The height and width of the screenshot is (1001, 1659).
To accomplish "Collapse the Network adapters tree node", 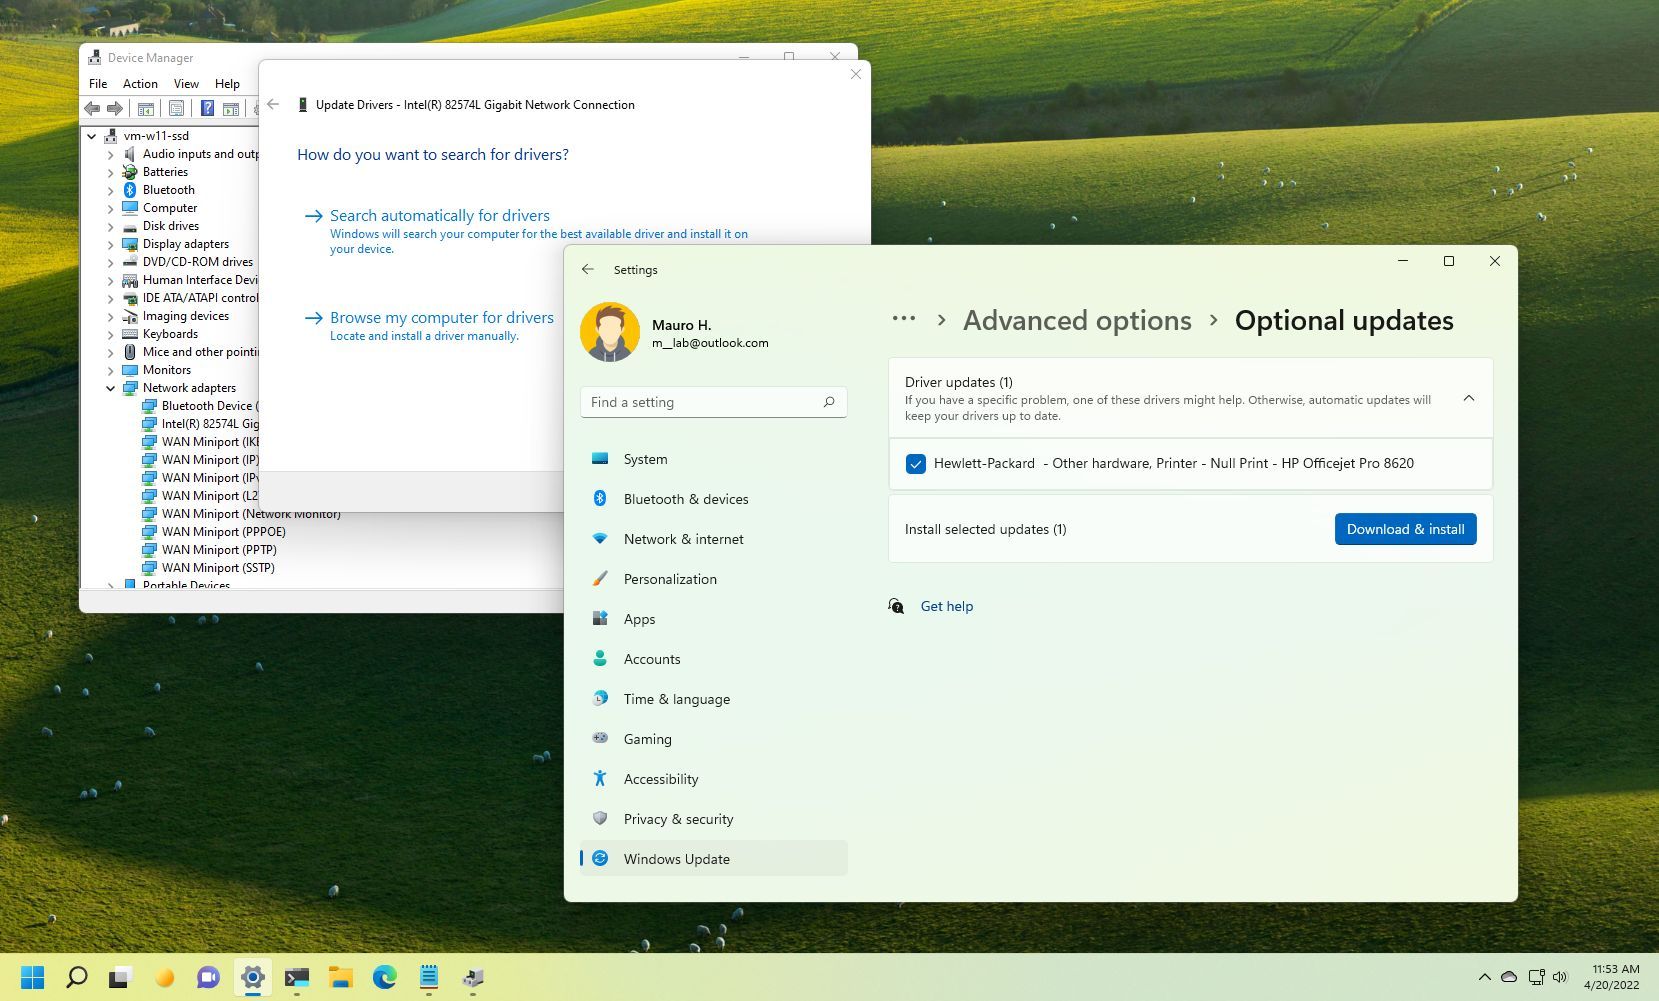I will [x=110, y=388].
